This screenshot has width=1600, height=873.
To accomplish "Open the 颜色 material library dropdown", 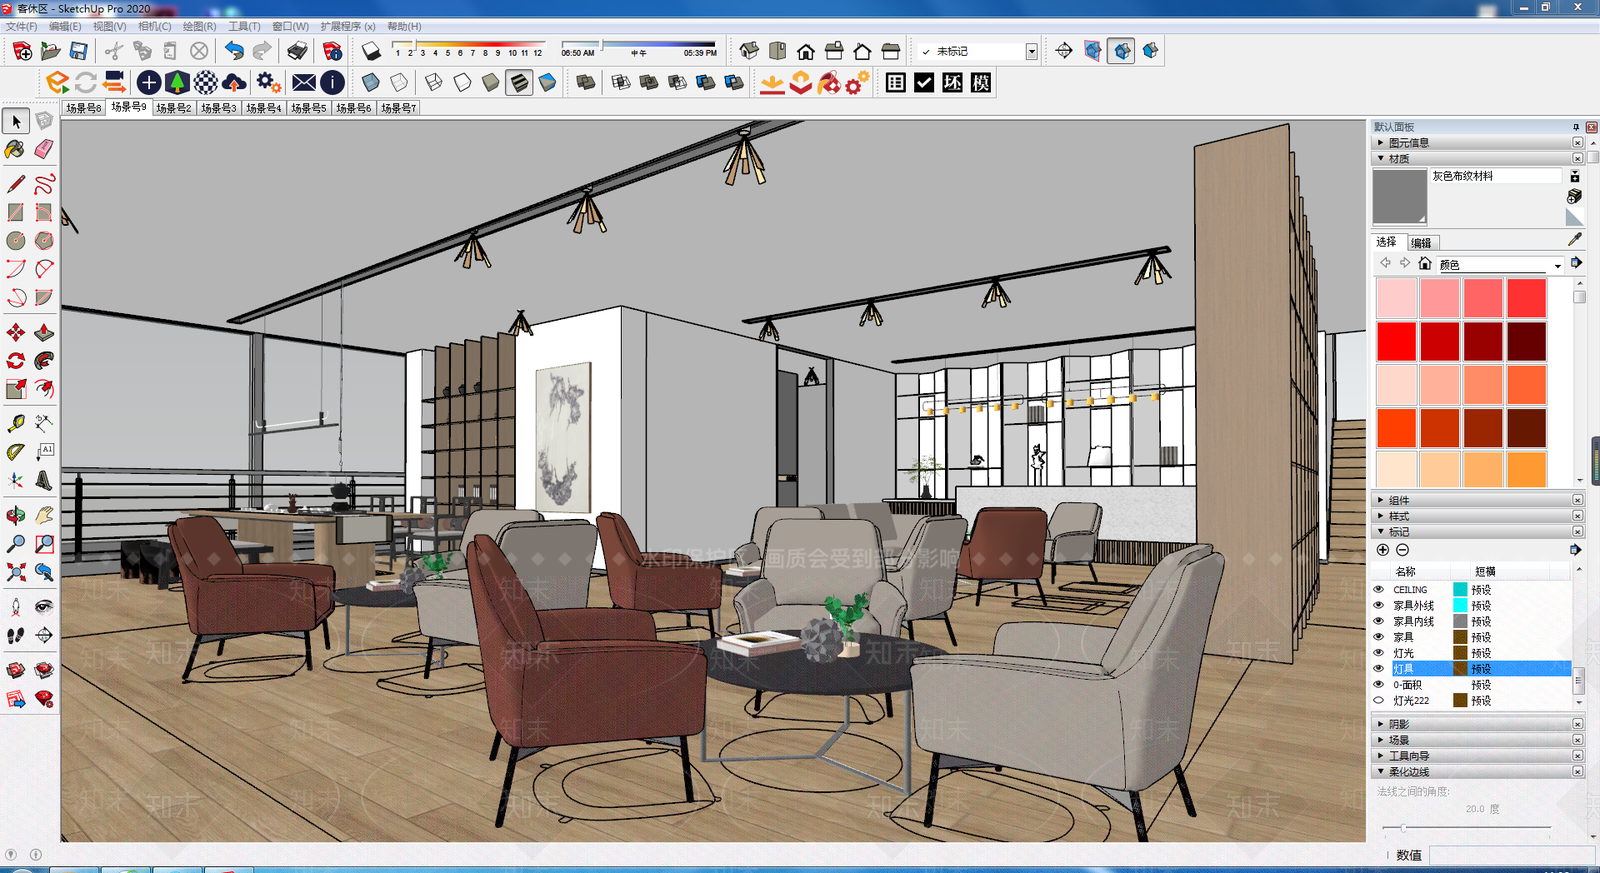I will tap(1557, 265).
